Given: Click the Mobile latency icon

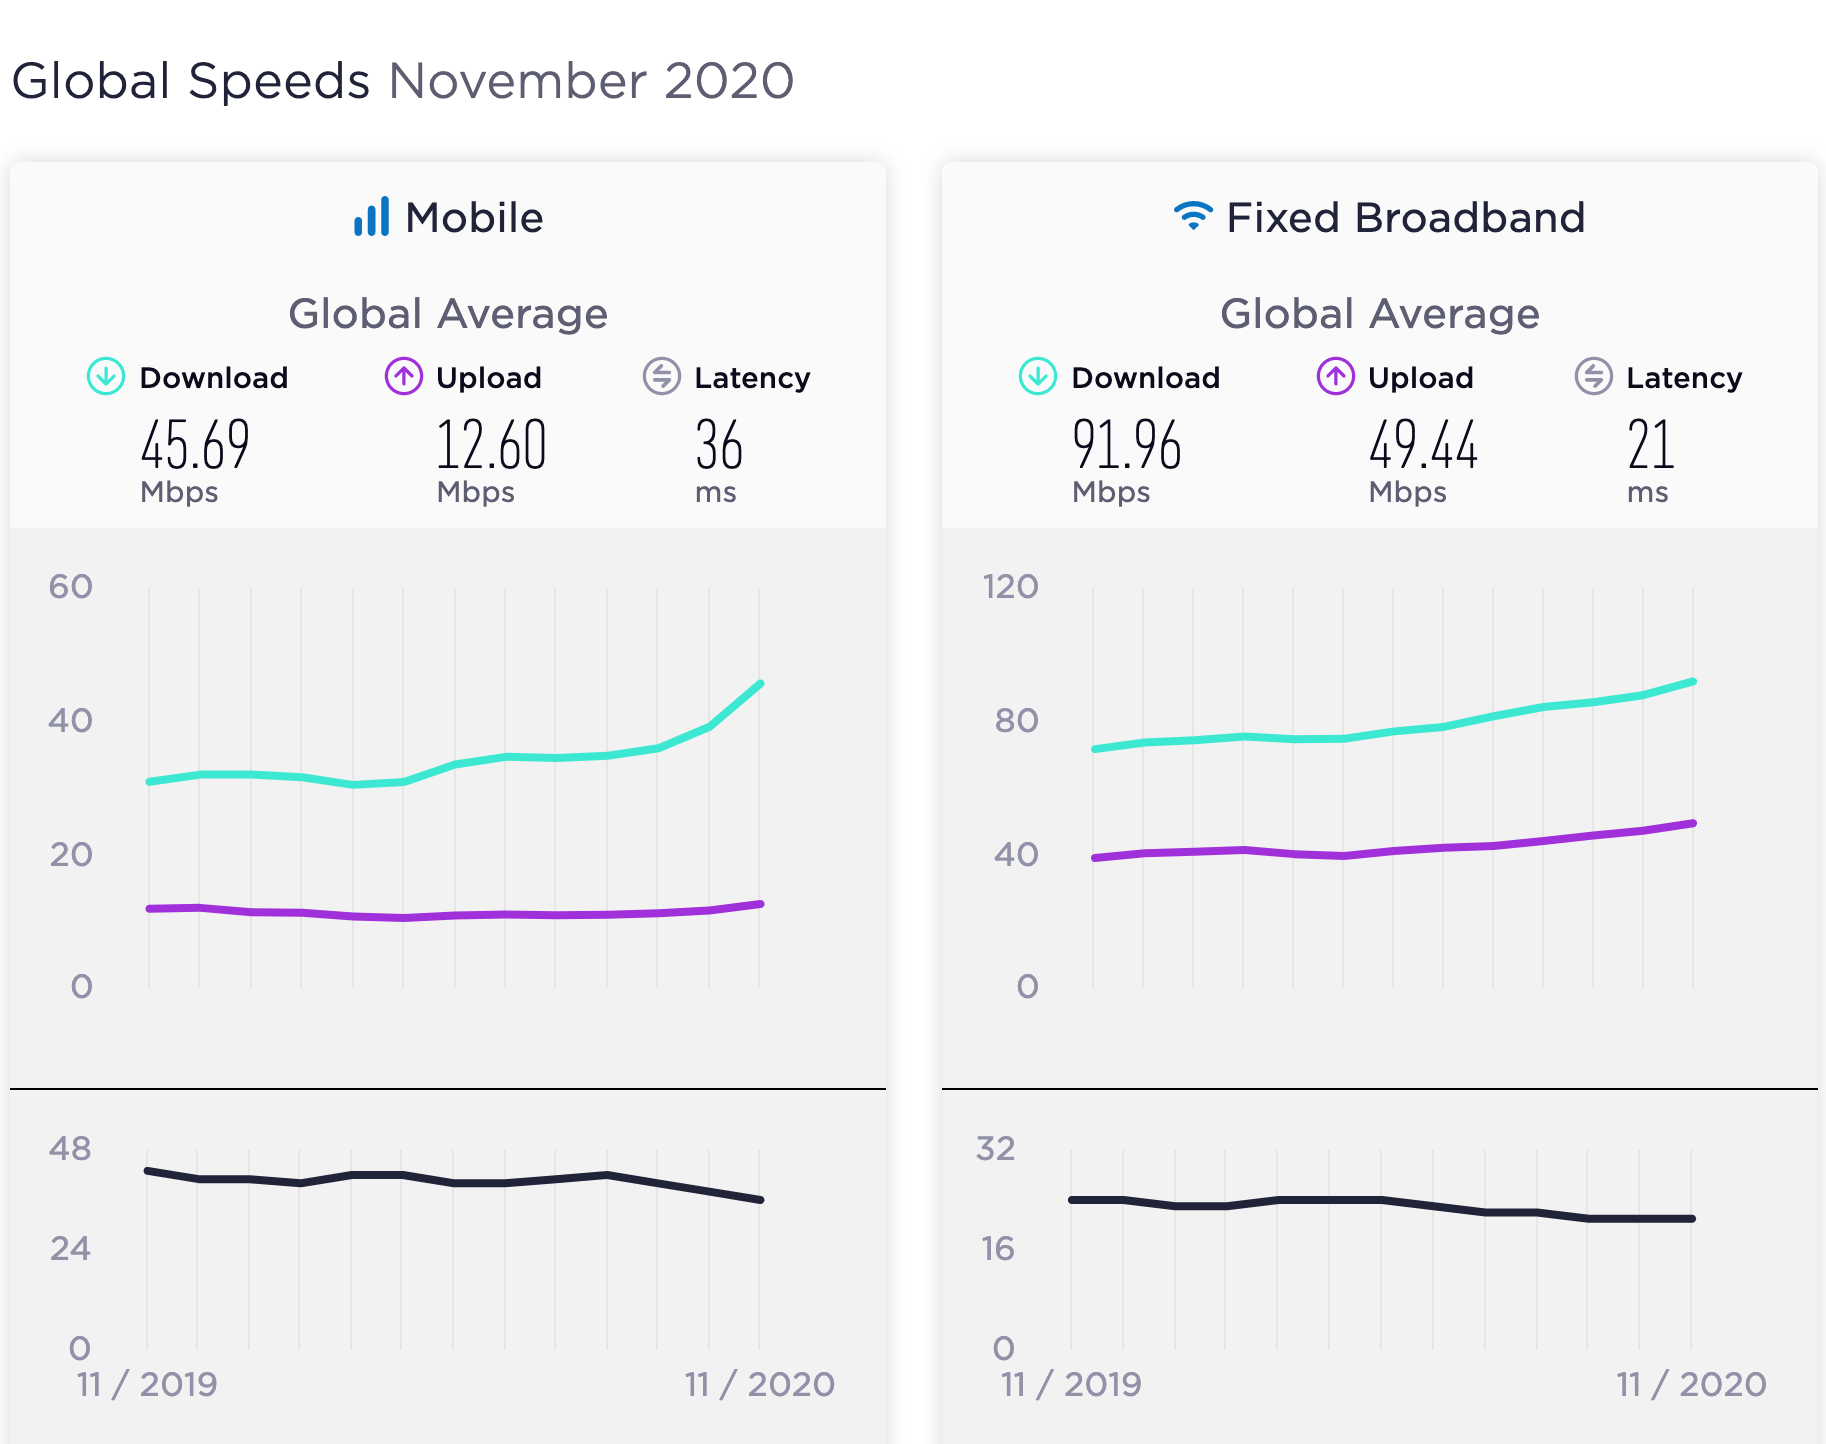Looking at the screenshot, I should (661, 377).
